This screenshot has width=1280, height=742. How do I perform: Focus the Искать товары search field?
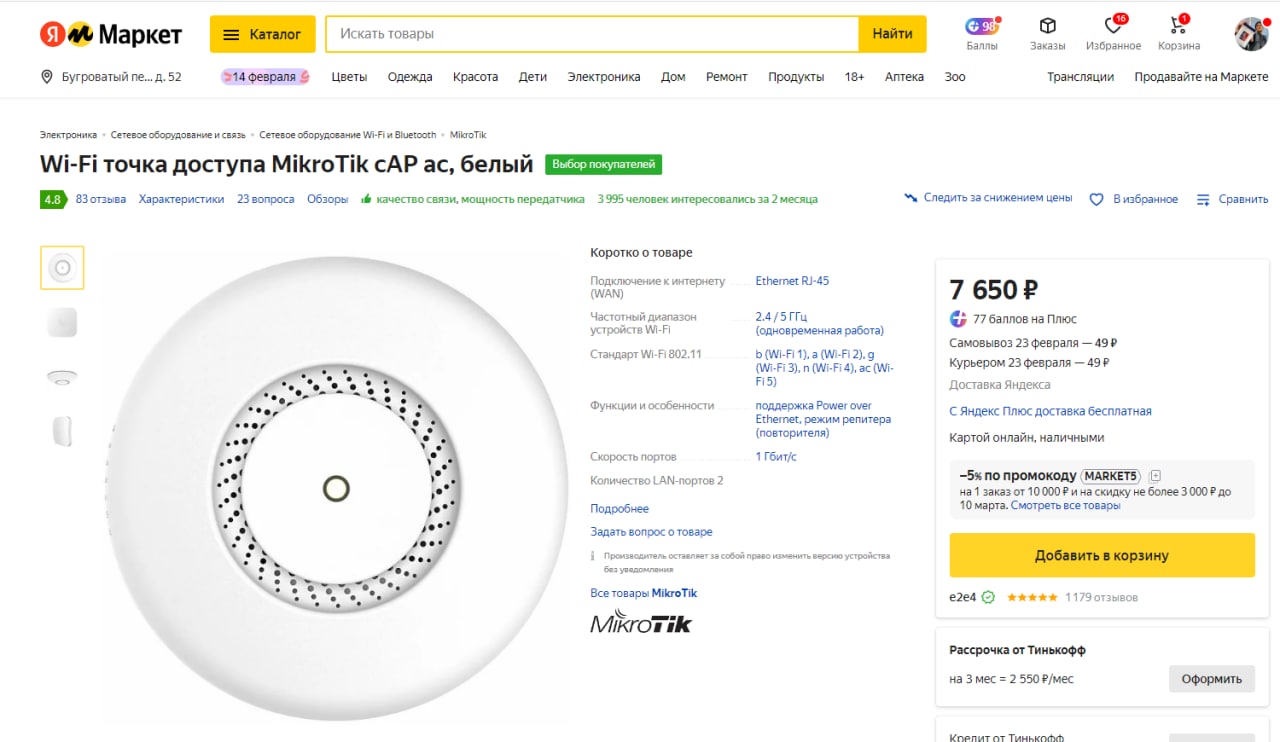592,34
